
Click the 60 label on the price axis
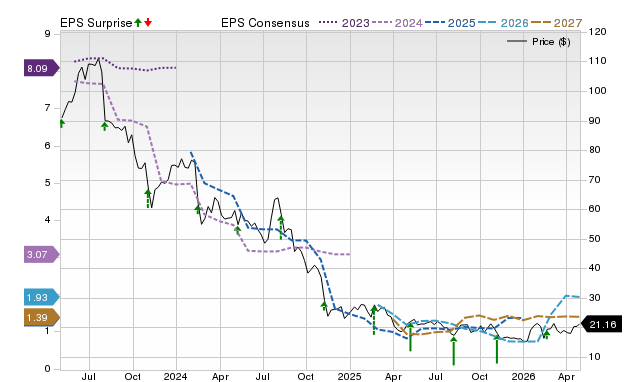(594, 209)
